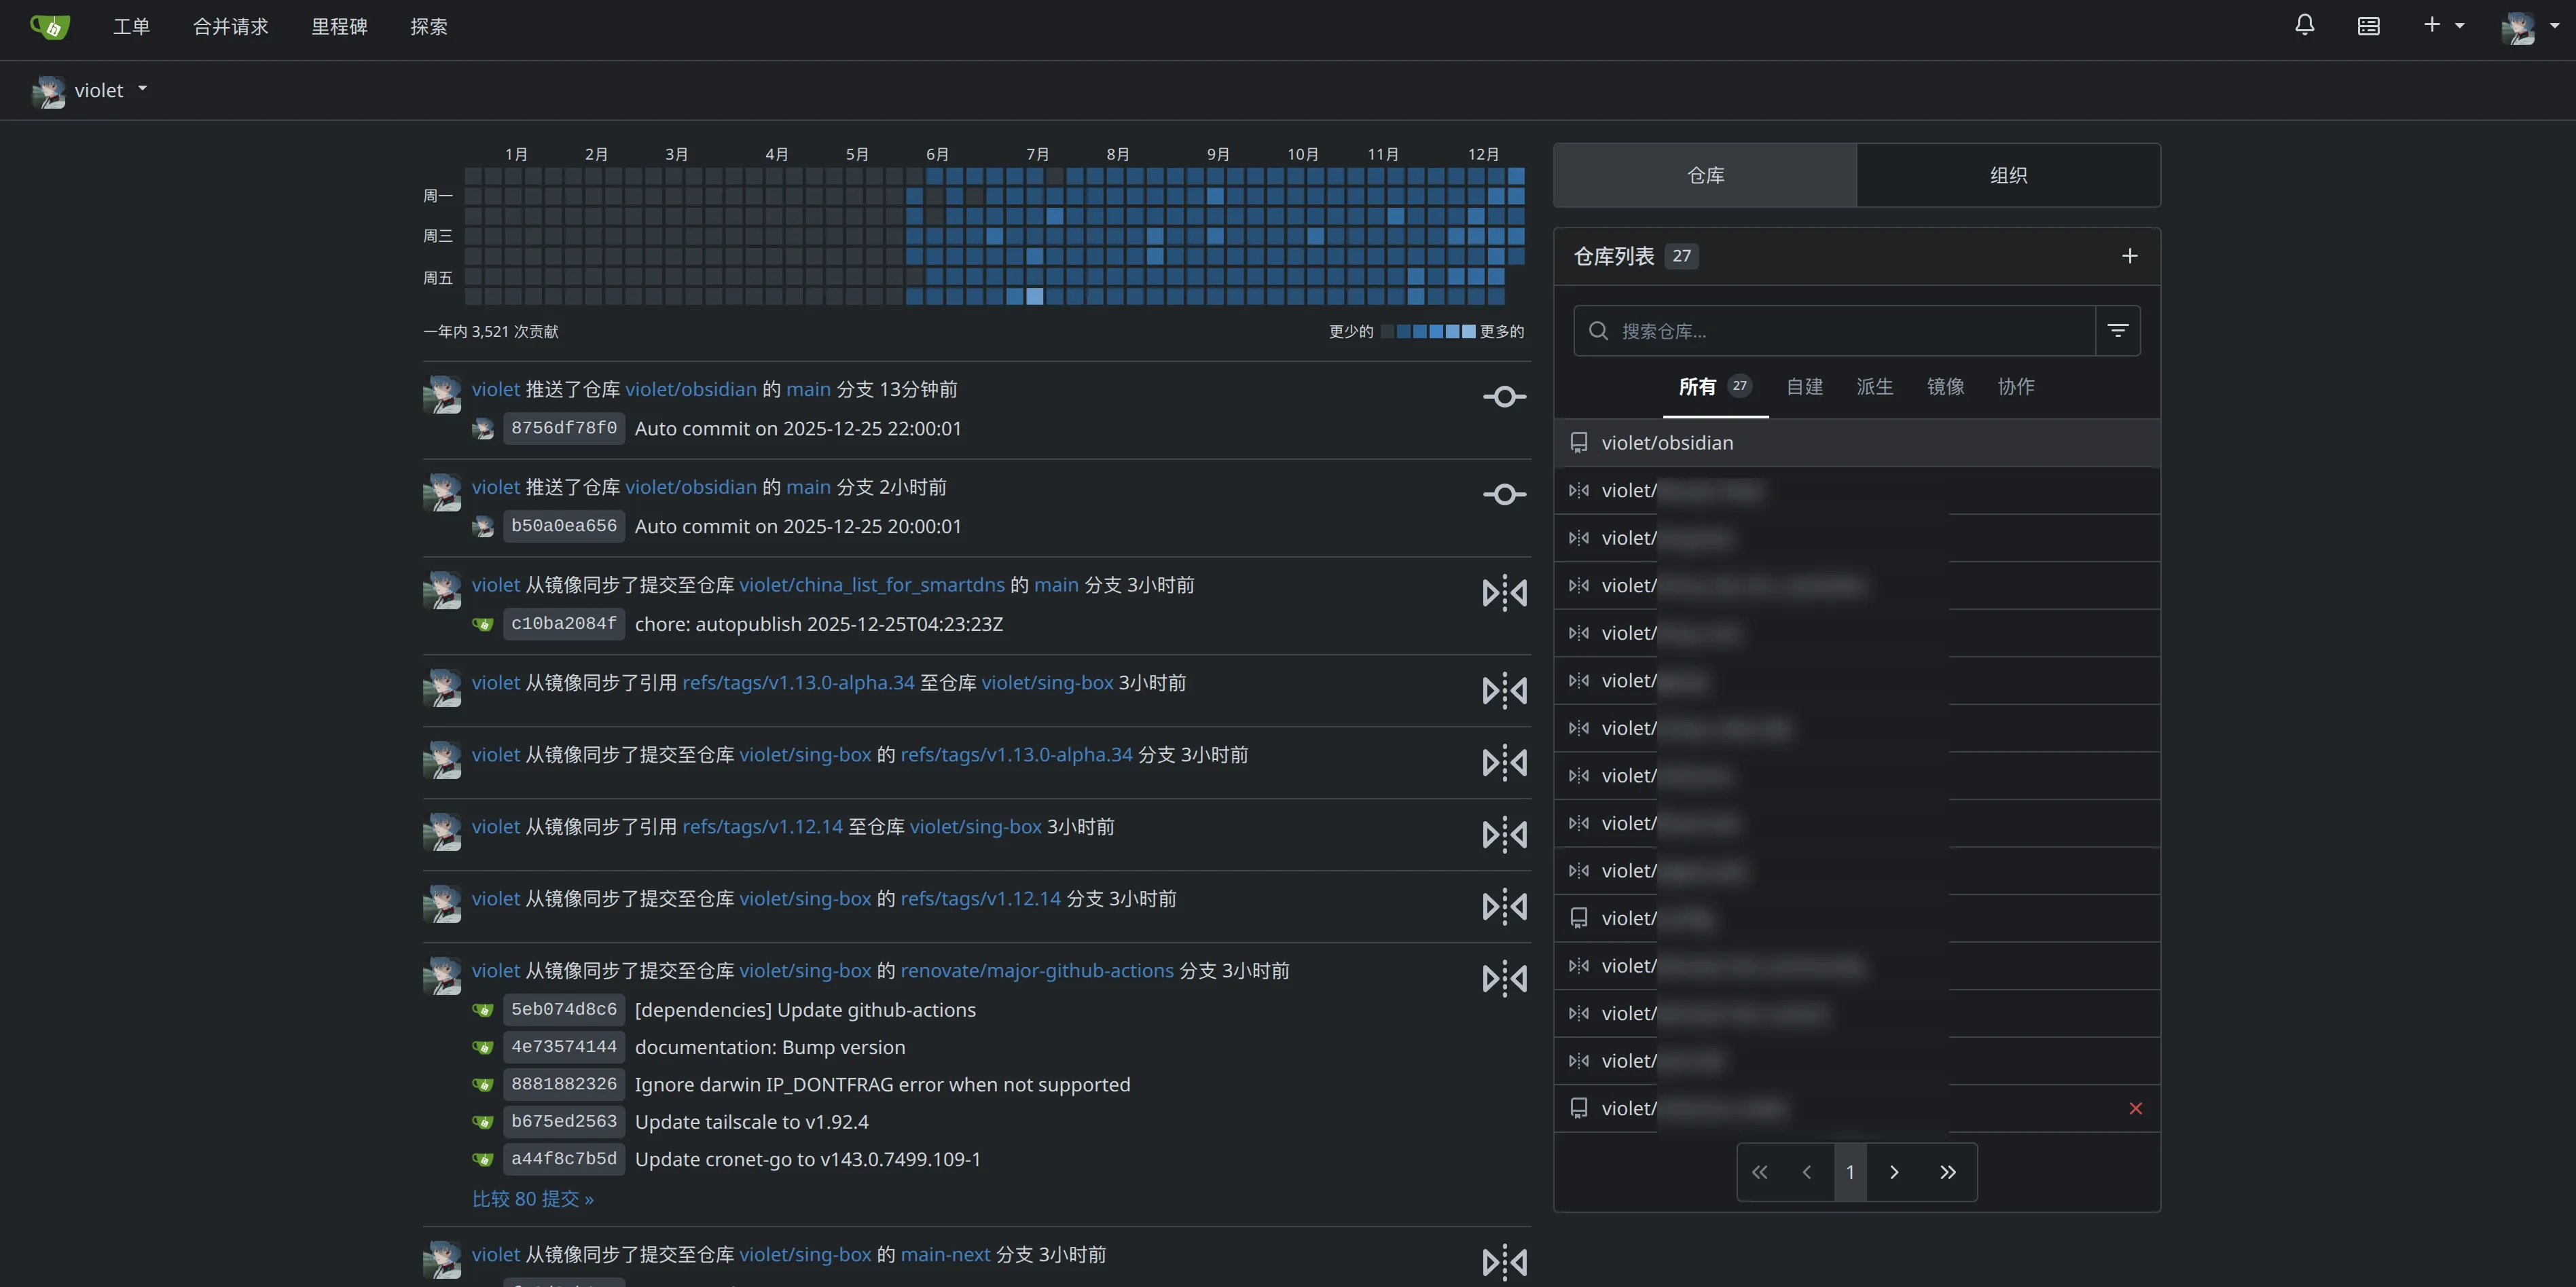Open the repository filter funnel icon
Image resolution: width=2576 pixels, height=1287 pixels.
click(2118, 330)
